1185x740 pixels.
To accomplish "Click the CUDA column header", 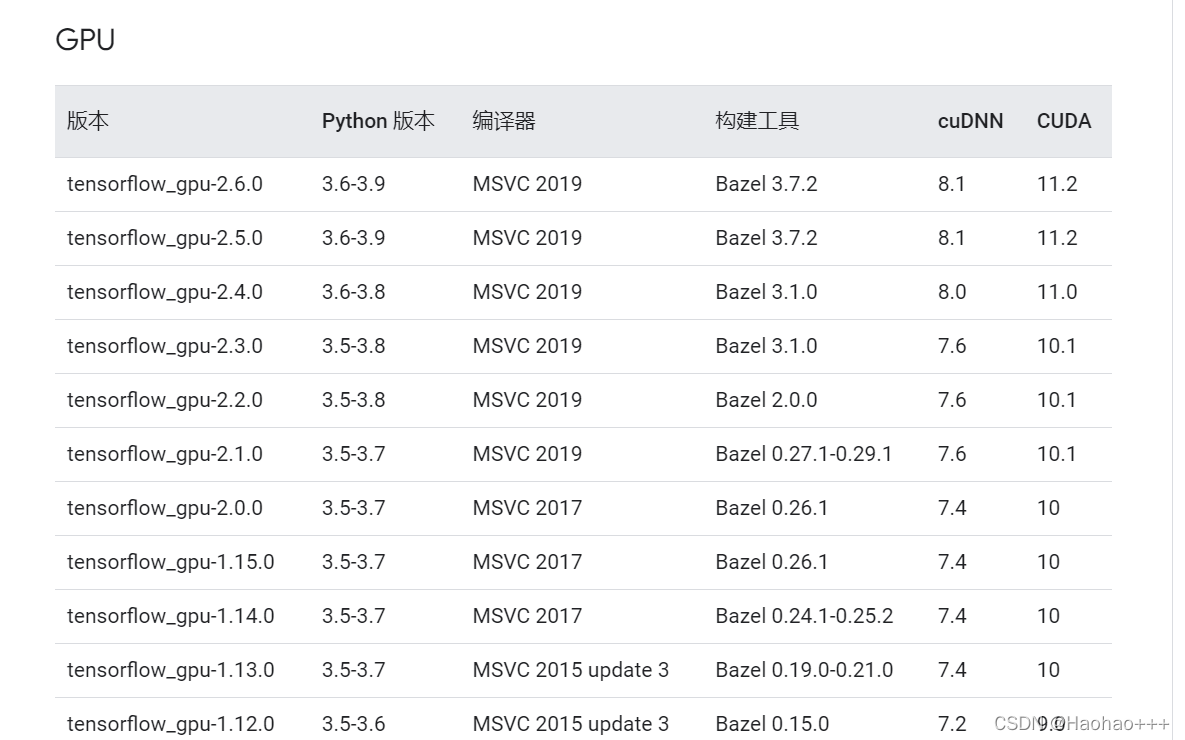I will (x=1064, y=121).
